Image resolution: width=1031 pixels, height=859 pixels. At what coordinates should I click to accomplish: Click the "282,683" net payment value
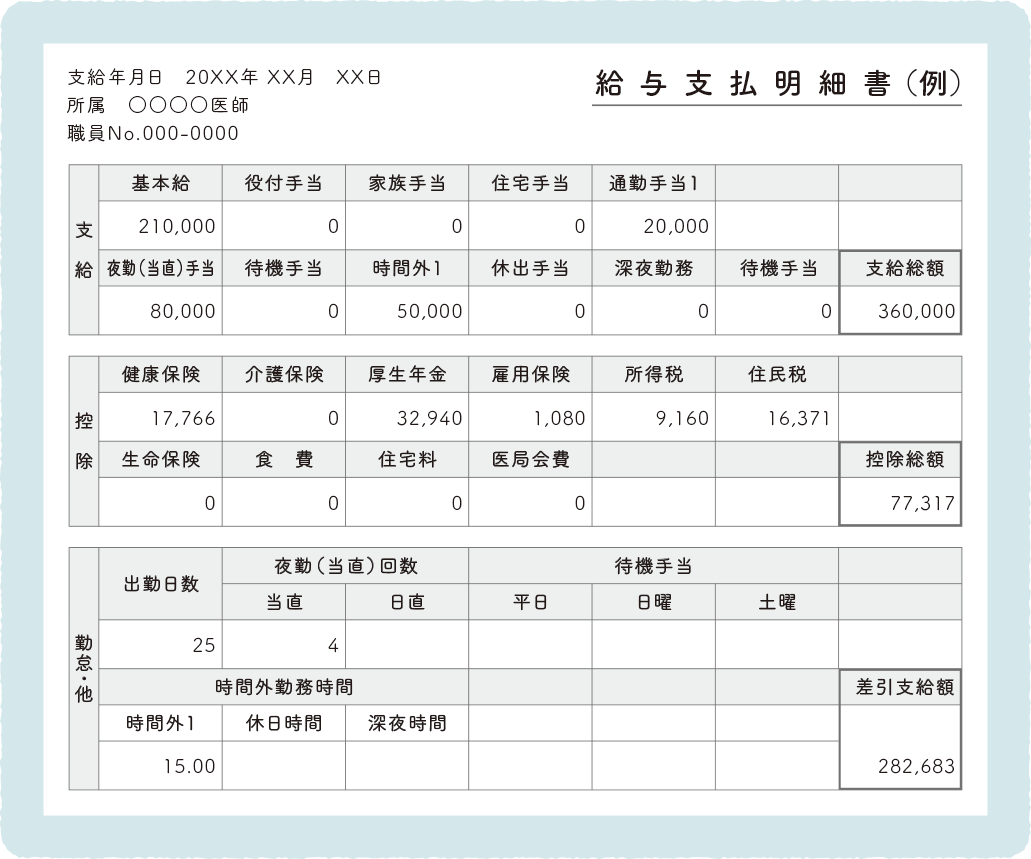click(x=917, y=766)
